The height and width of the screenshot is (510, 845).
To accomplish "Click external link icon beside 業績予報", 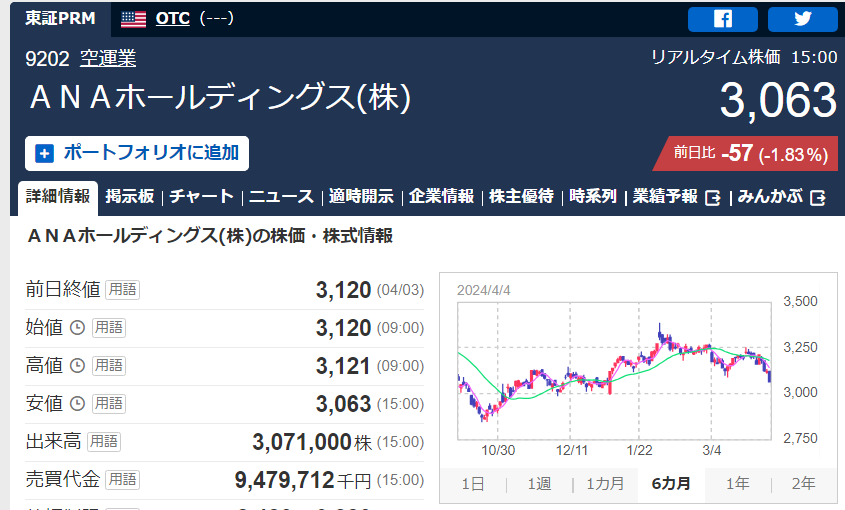I will (712, 198).
